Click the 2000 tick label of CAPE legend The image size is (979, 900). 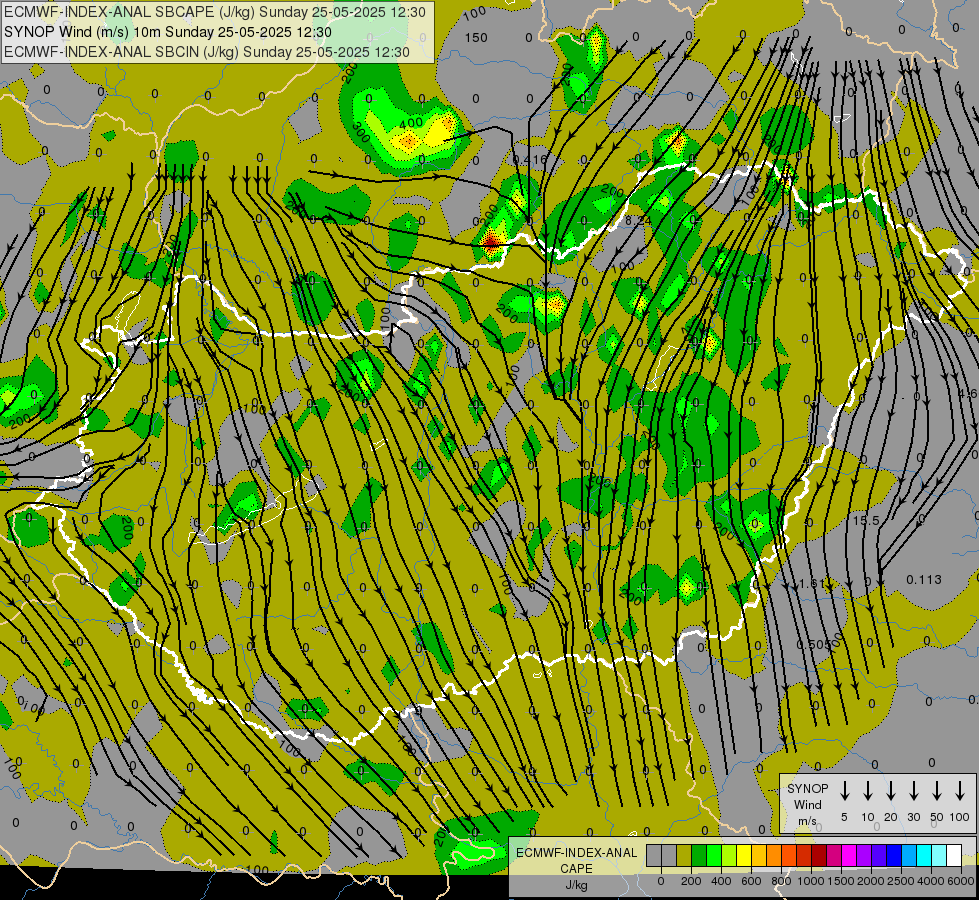pos(870,881)
